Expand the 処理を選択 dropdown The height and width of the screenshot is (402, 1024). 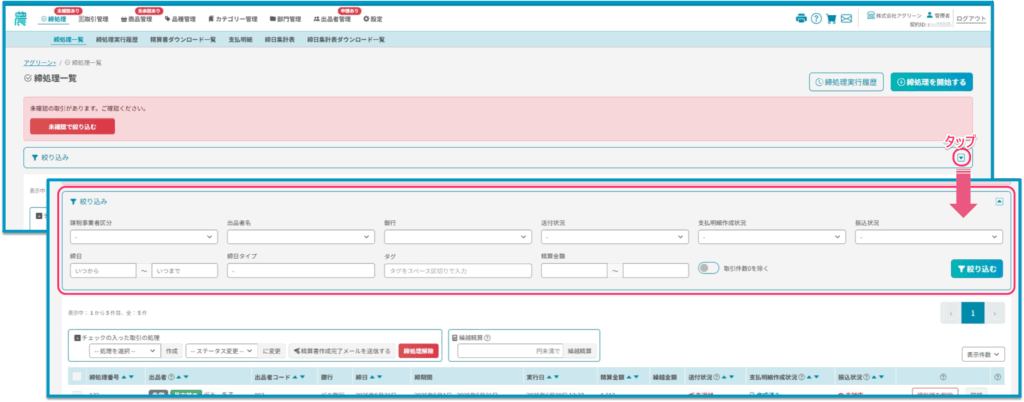tap(122, 351)
